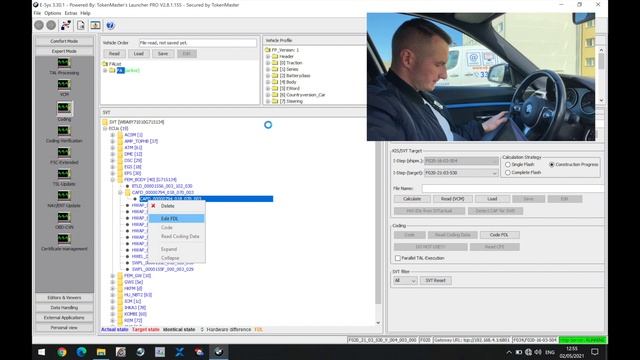Expand the DME ECU node
This screenshot has width=640, height=360.
coord(113,154)
